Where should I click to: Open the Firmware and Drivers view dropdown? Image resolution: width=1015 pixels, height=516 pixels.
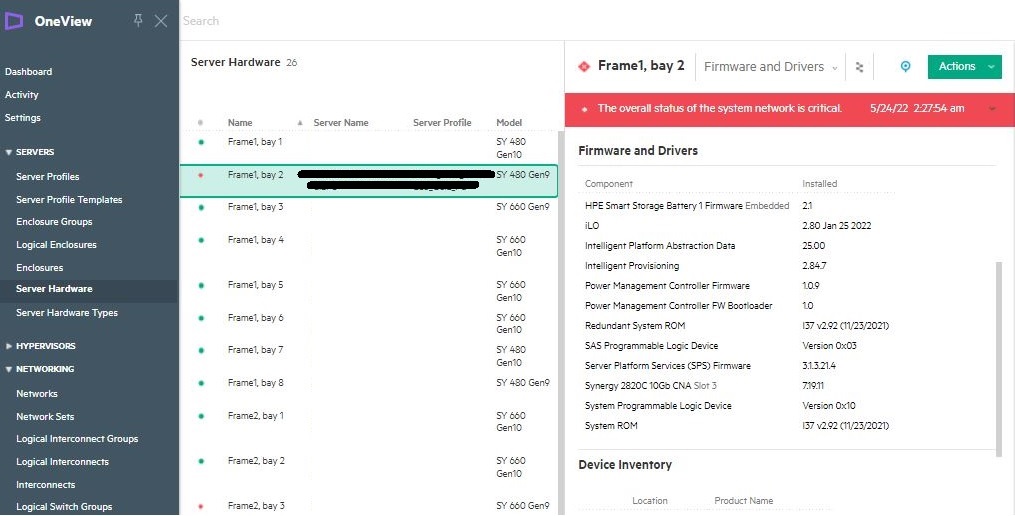(771, 67)
